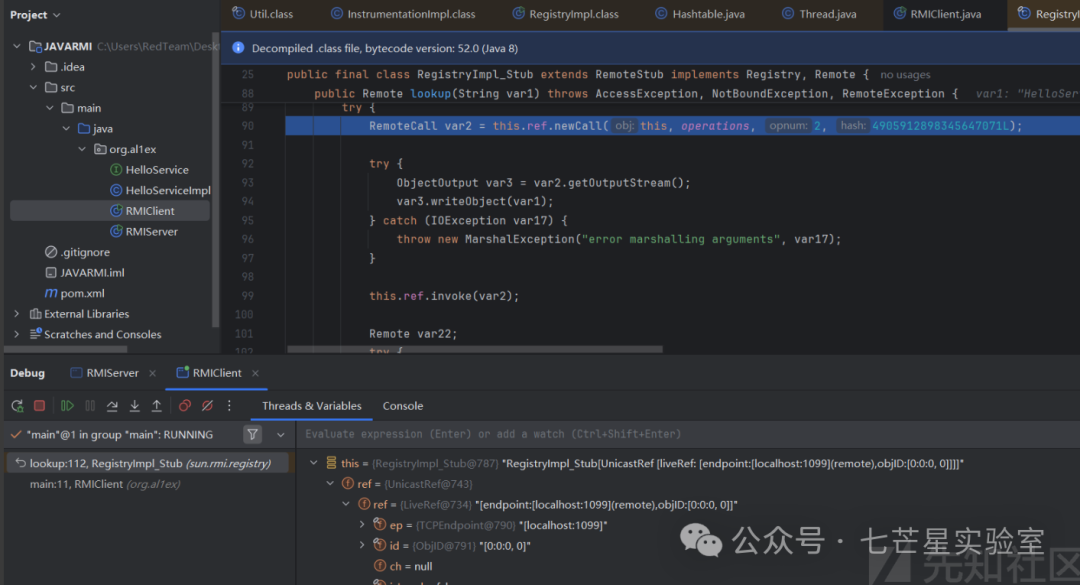The height and width of the screenshot is (585, 1080).
Task: Collapse the UnicastRef ref variable
Action: point(331,484)
